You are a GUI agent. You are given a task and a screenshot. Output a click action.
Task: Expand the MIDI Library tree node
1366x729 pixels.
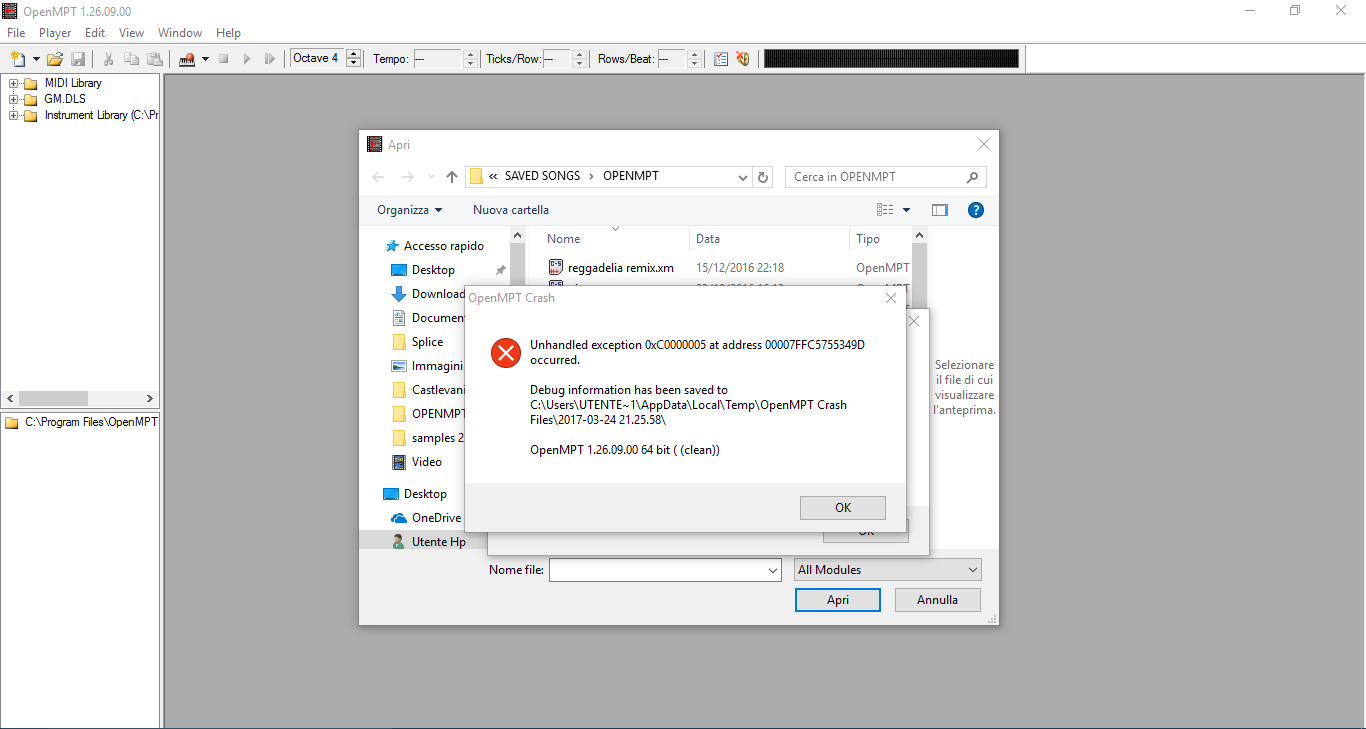tap(13, 83)
